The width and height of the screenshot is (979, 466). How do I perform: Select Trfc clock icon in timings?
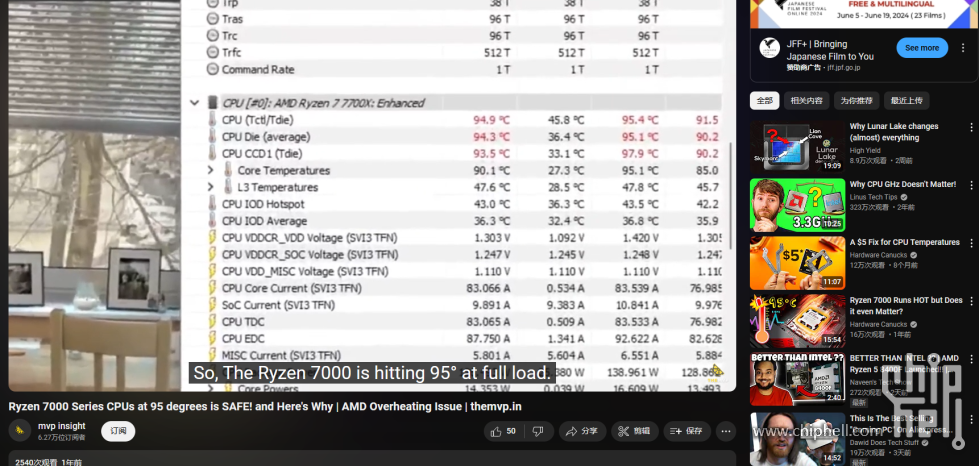(x=213, y=52)
